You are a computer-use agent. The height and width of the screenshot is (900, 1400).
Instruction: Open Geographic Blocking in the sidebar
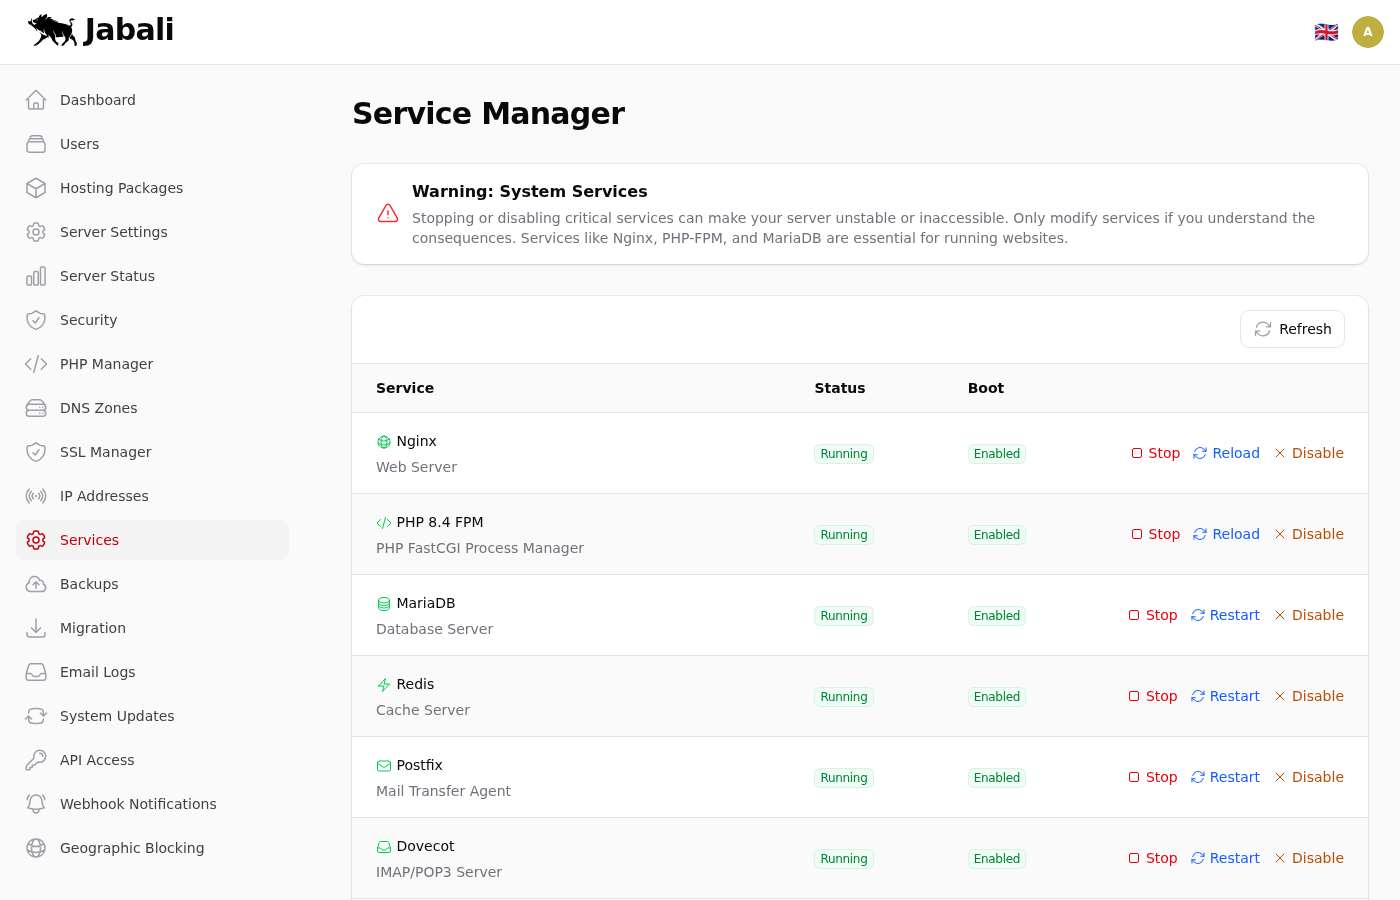click(x=131, y=848)
